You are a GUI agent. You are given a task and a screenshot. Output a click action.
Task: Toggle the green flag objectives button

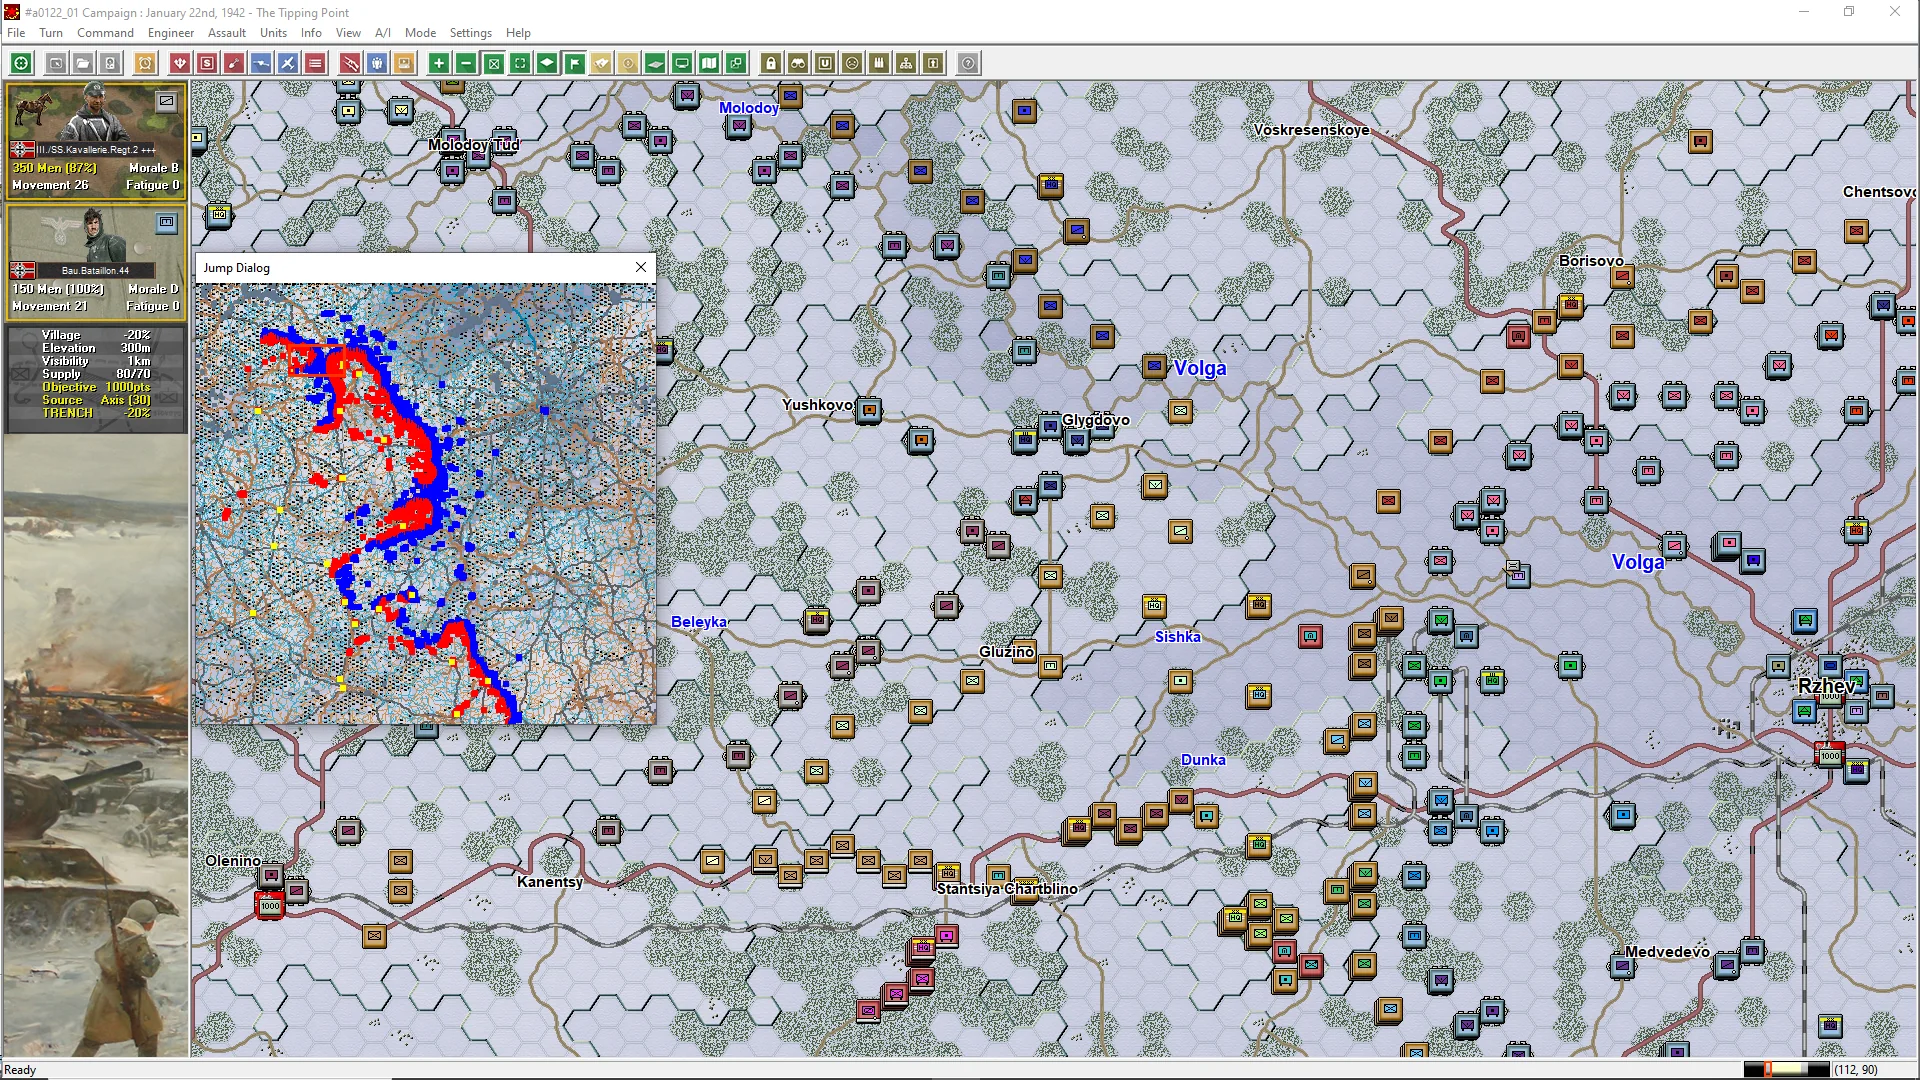tap(575, 63)
